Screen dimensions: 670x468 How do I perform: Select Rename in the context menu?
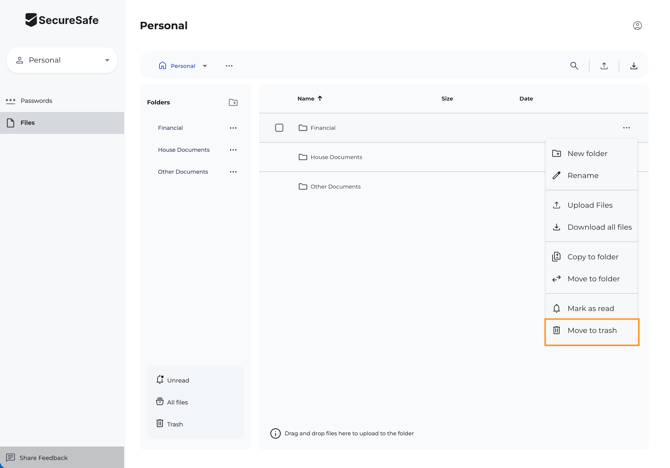582,176
